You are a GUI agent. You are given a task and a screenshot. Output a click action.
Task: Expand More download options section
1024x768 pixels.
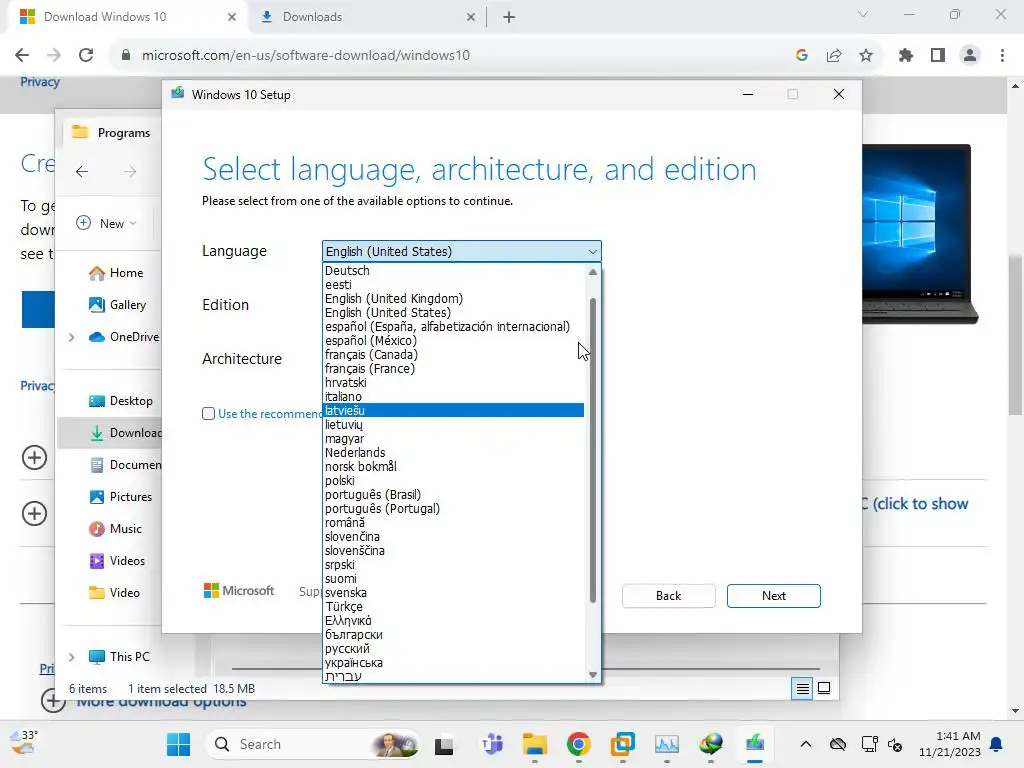(x=52, y=701)
